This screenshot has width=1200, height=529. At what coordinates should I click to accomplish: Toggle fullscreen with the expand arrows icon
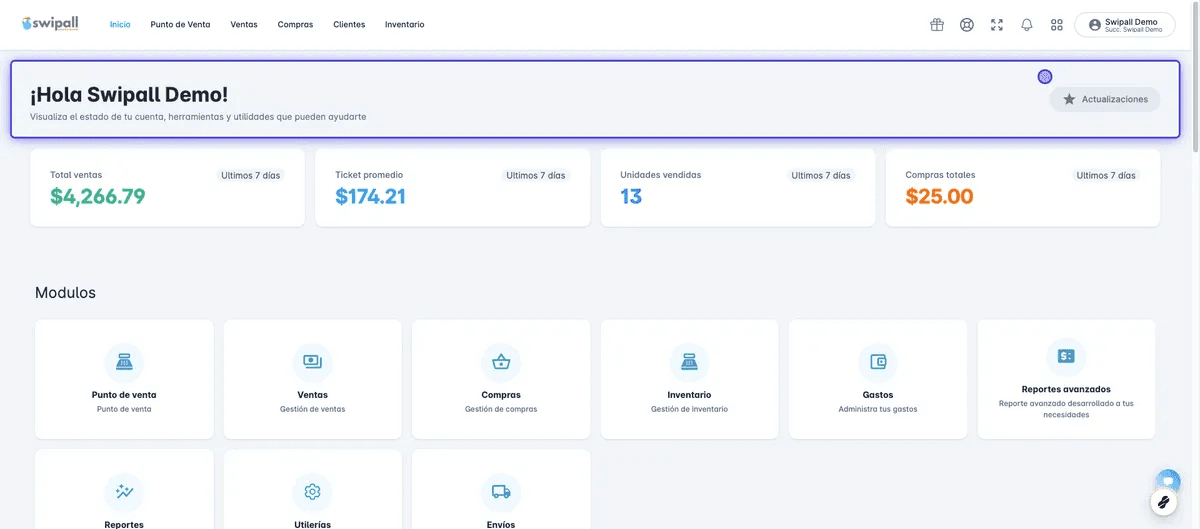pyautogui.click(x=997, y=25)
